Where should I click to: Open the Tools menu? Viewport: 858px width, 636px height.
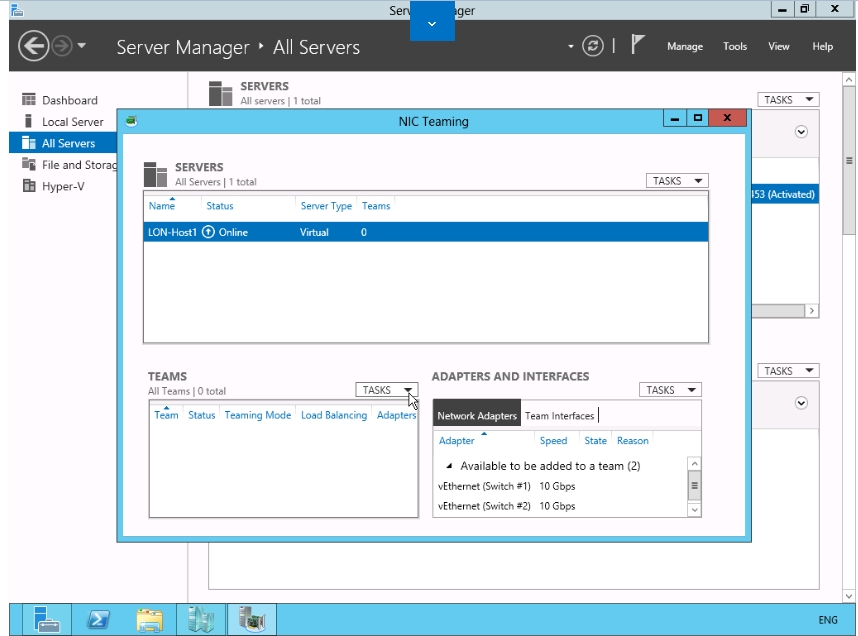click(735, 47)
